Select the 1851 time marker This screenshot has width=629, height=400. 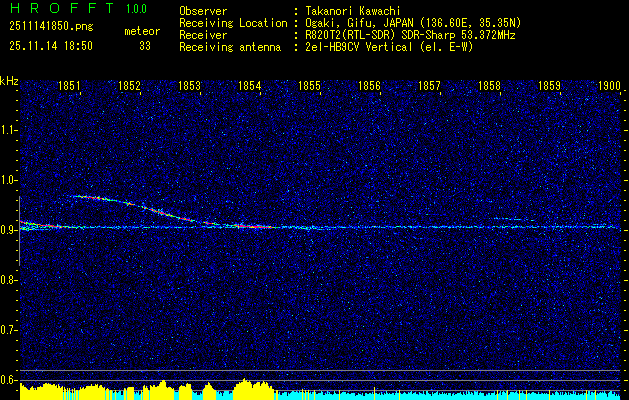pos(70,87)
